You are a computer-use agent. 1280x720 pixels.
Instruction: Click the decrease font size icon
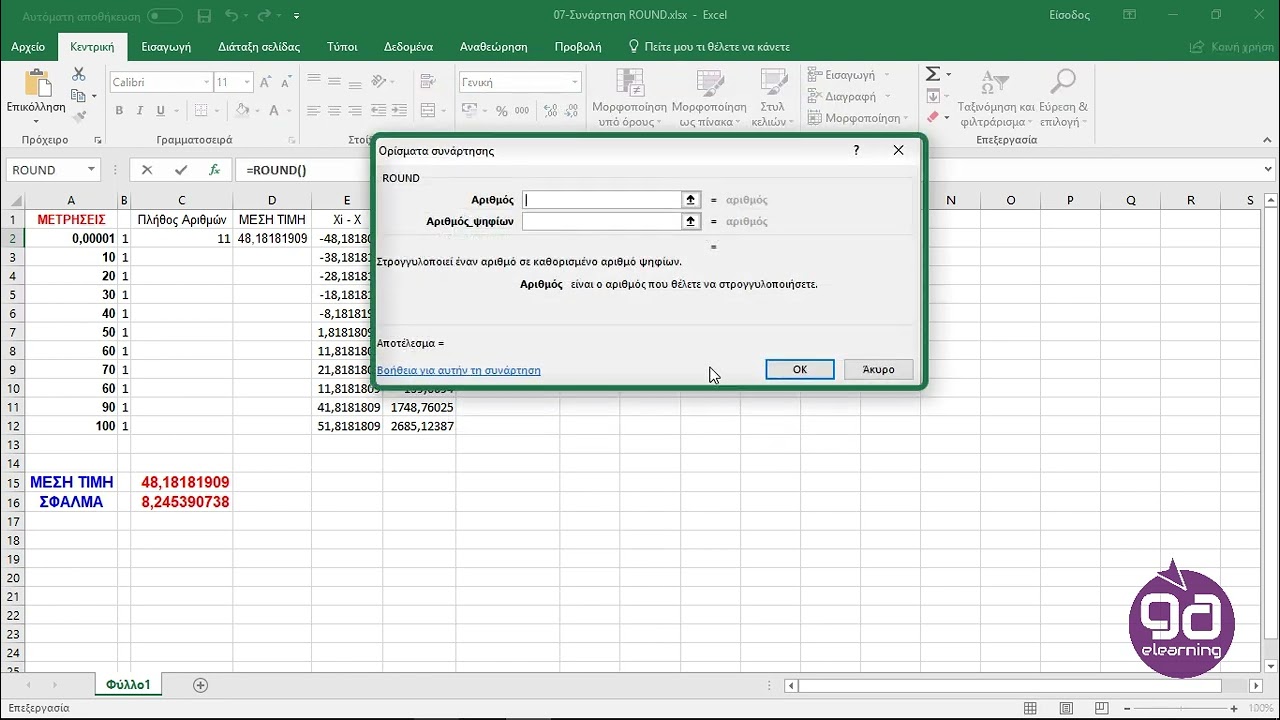pyautogui.click(x=288, y=82)
